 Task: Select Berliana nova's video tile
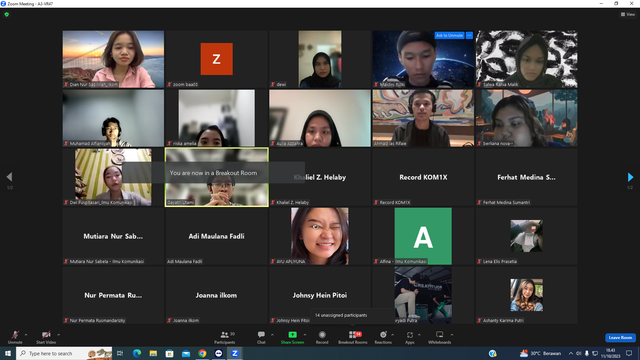pos(527,118)
